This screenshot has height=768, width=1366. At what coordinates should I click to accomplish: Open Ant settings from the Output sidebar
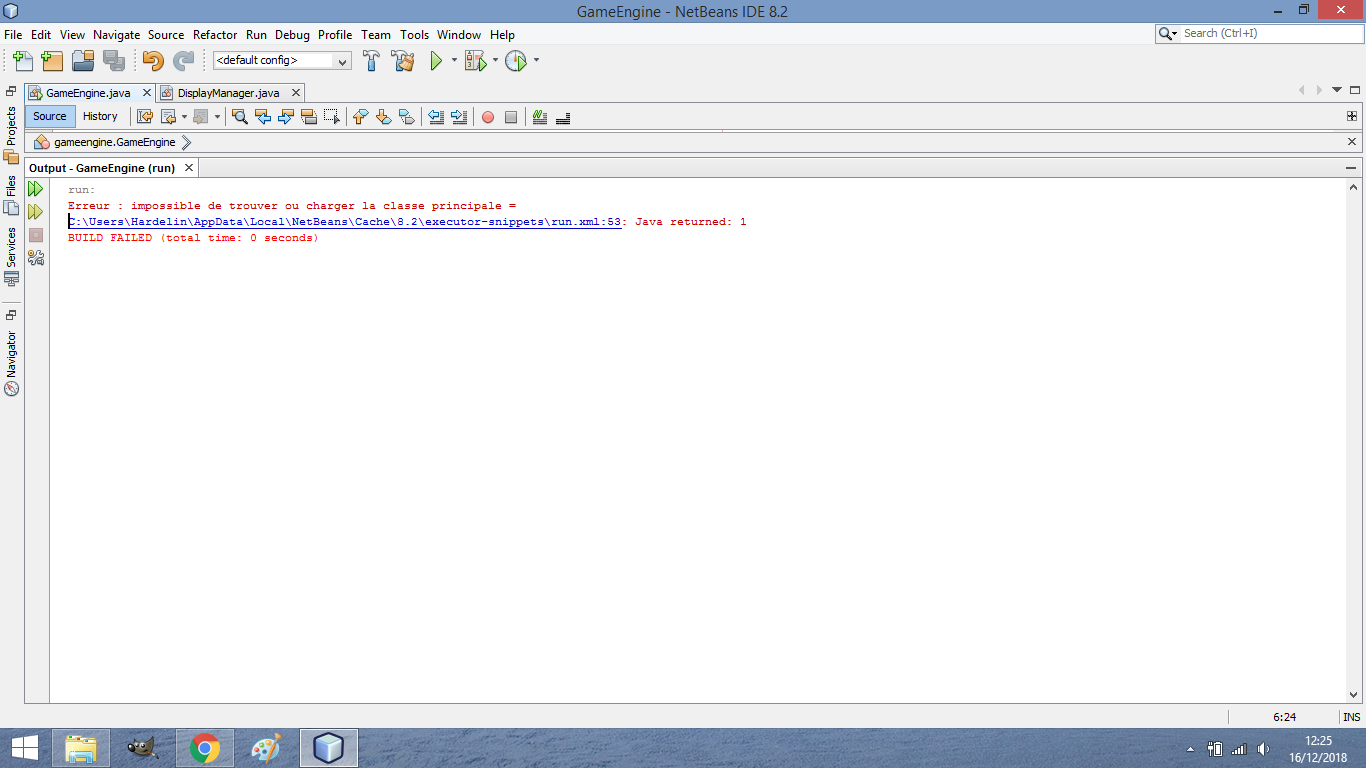tap(36, 258)
